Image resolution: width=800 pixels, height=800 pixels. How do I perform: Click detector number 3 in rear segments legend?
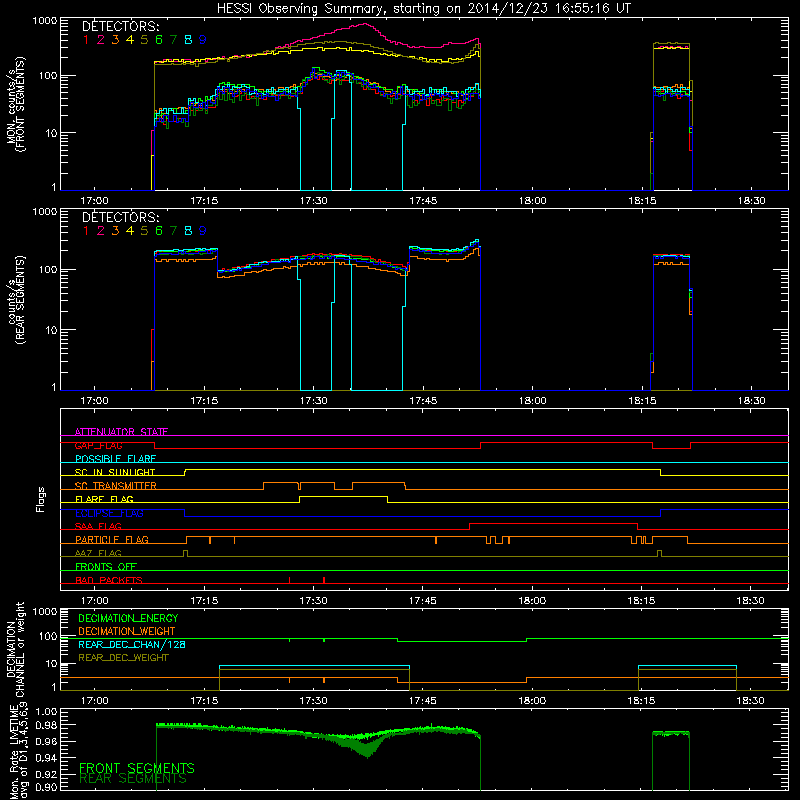pos(115,231)
